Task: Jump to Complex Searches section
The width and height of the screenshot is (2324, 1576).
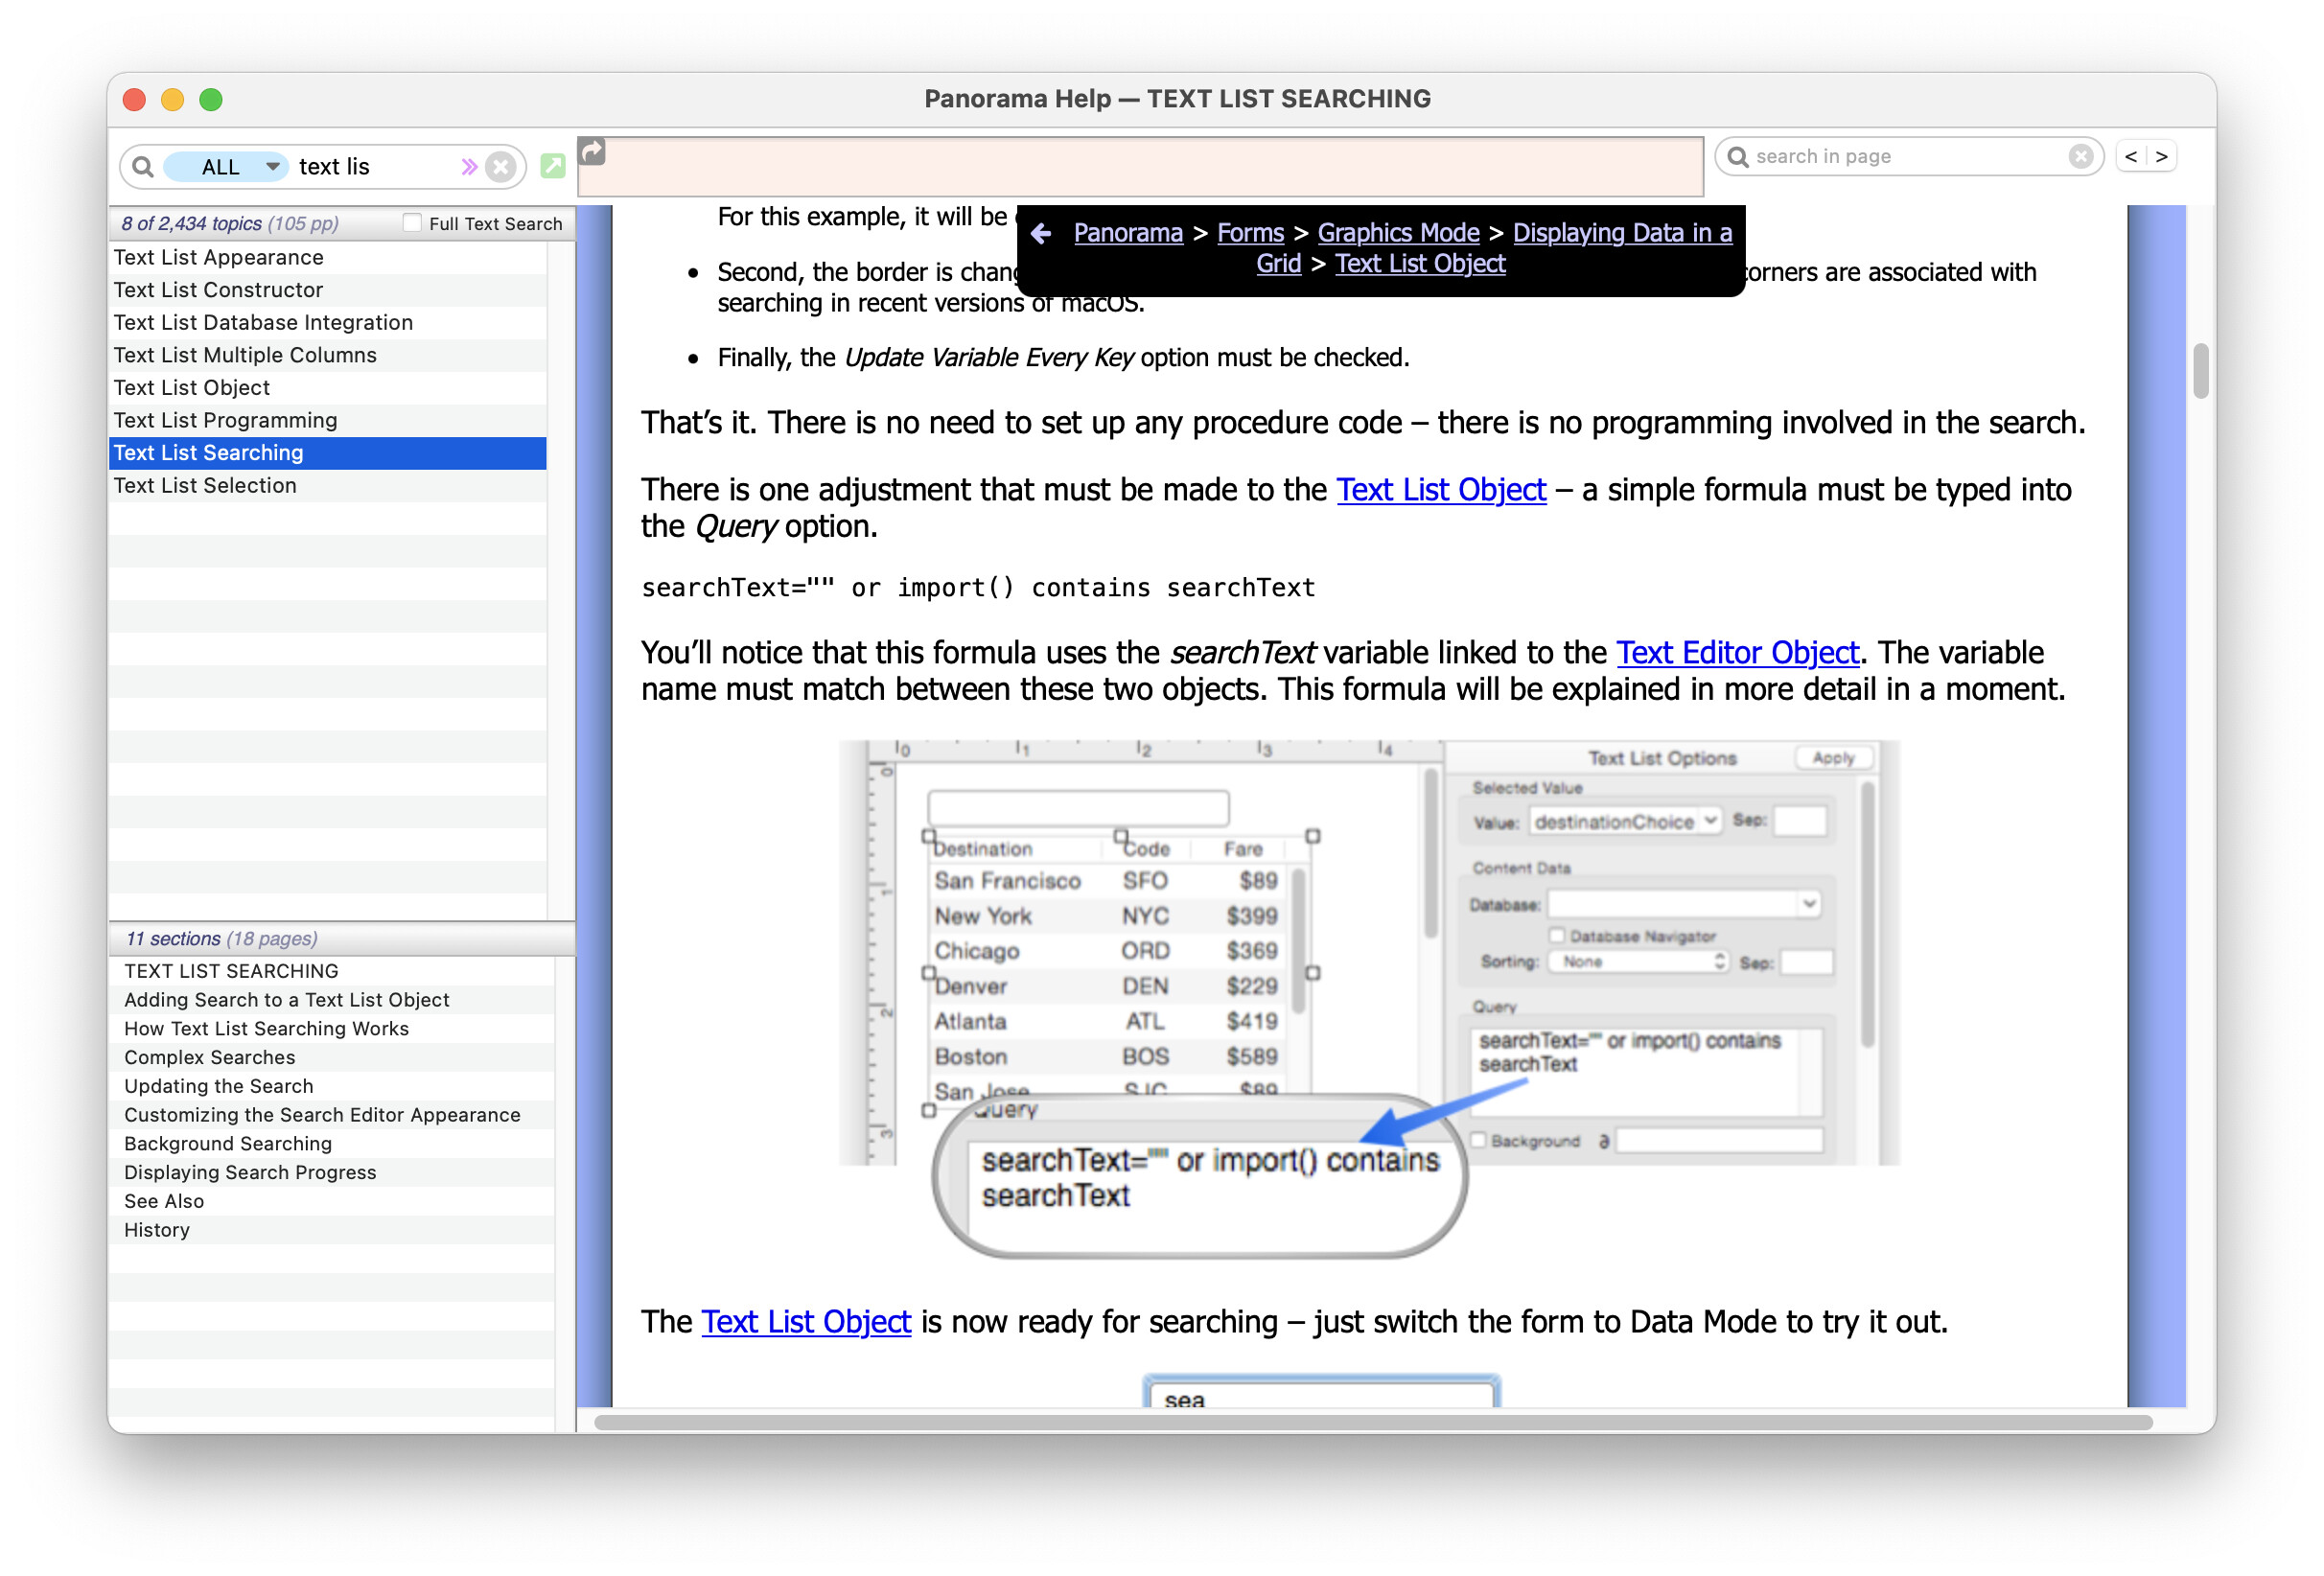Action: coord(331,1058)
